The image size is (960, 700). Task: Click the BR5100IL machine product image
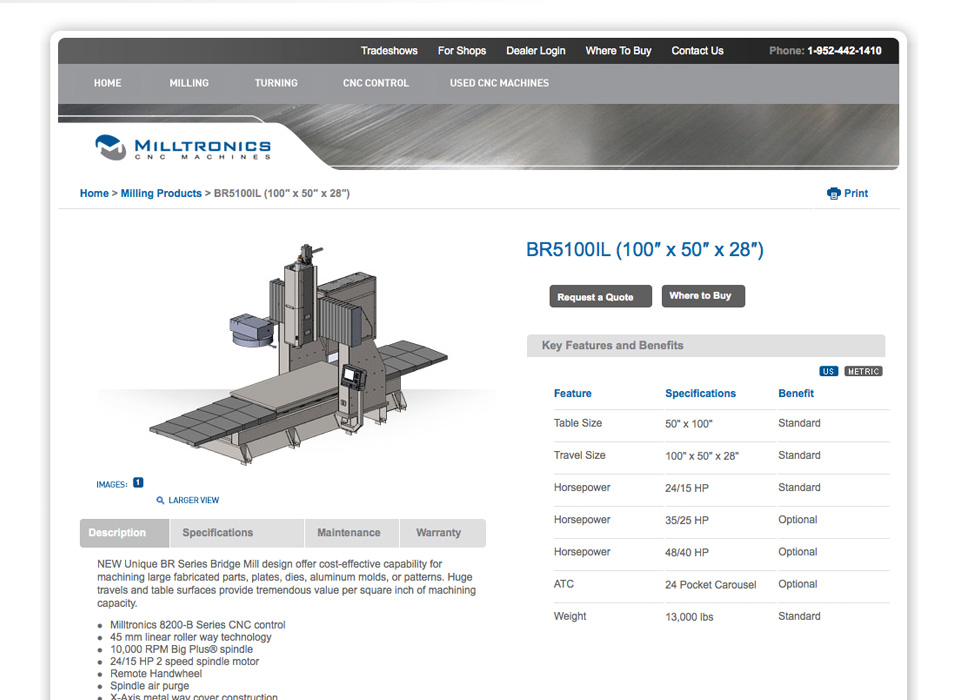pos(298,355)
